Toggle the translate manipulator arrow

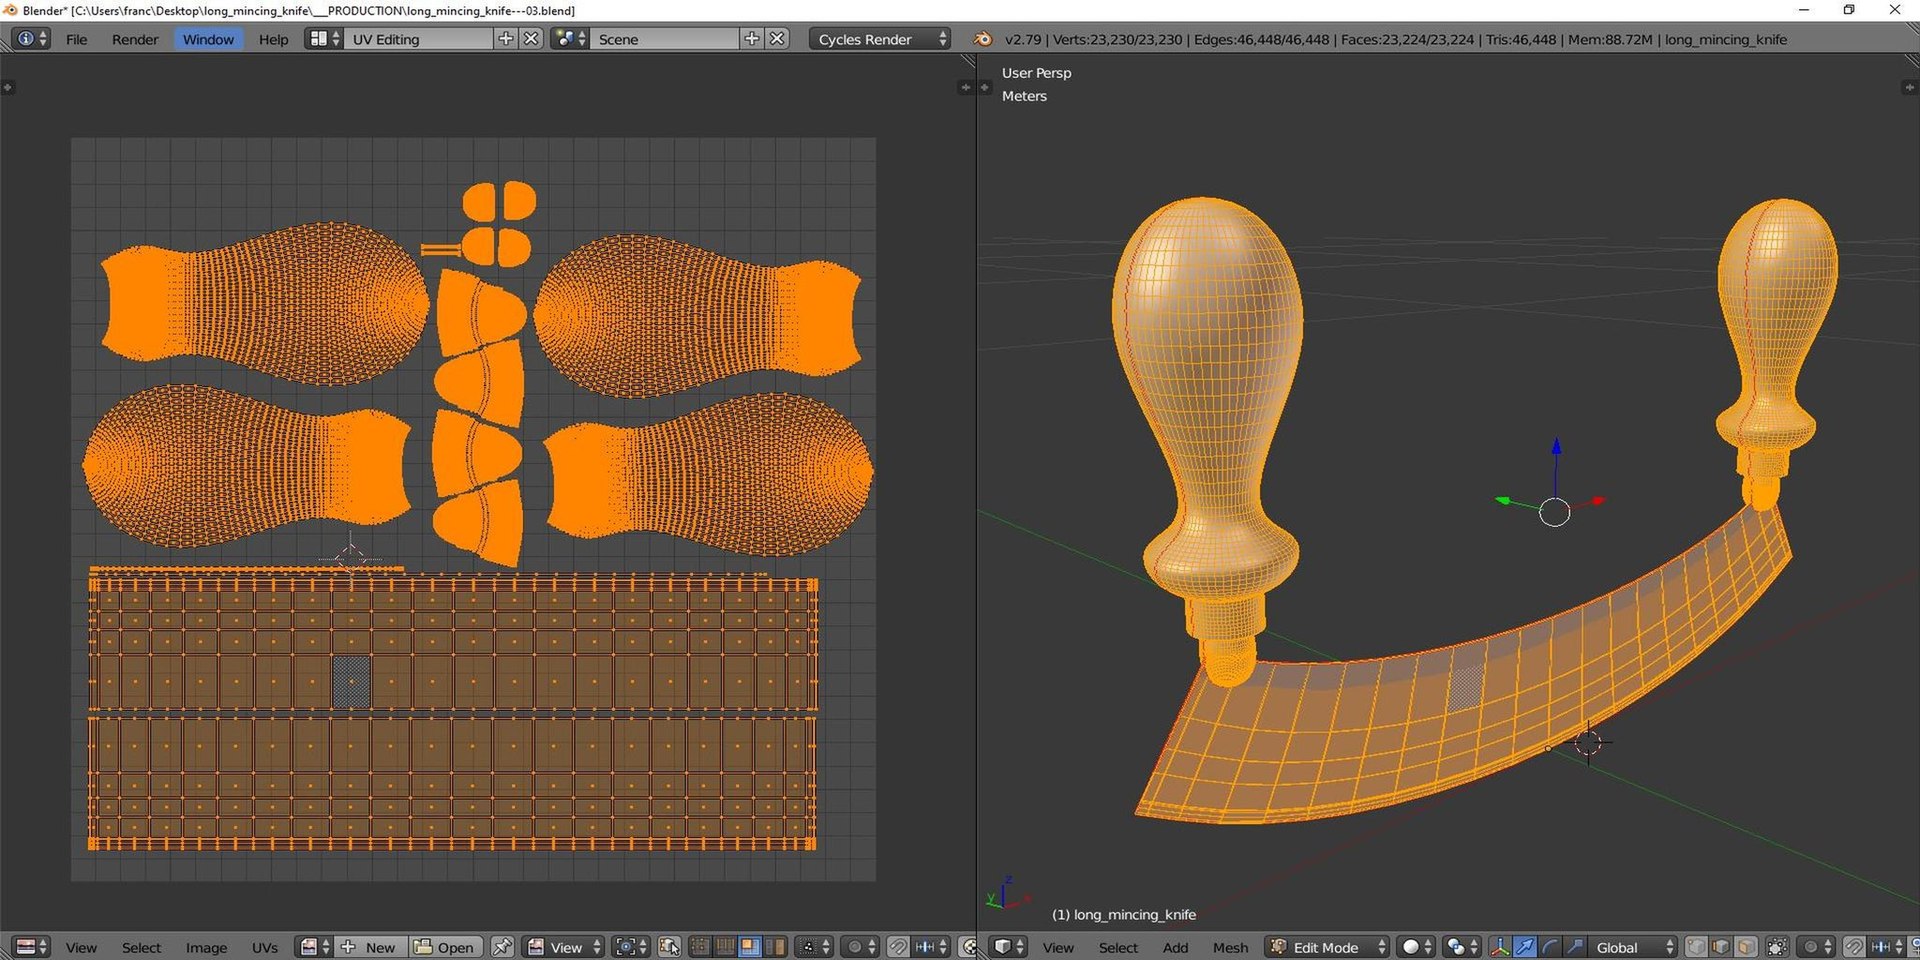[x=1525, y=947]
